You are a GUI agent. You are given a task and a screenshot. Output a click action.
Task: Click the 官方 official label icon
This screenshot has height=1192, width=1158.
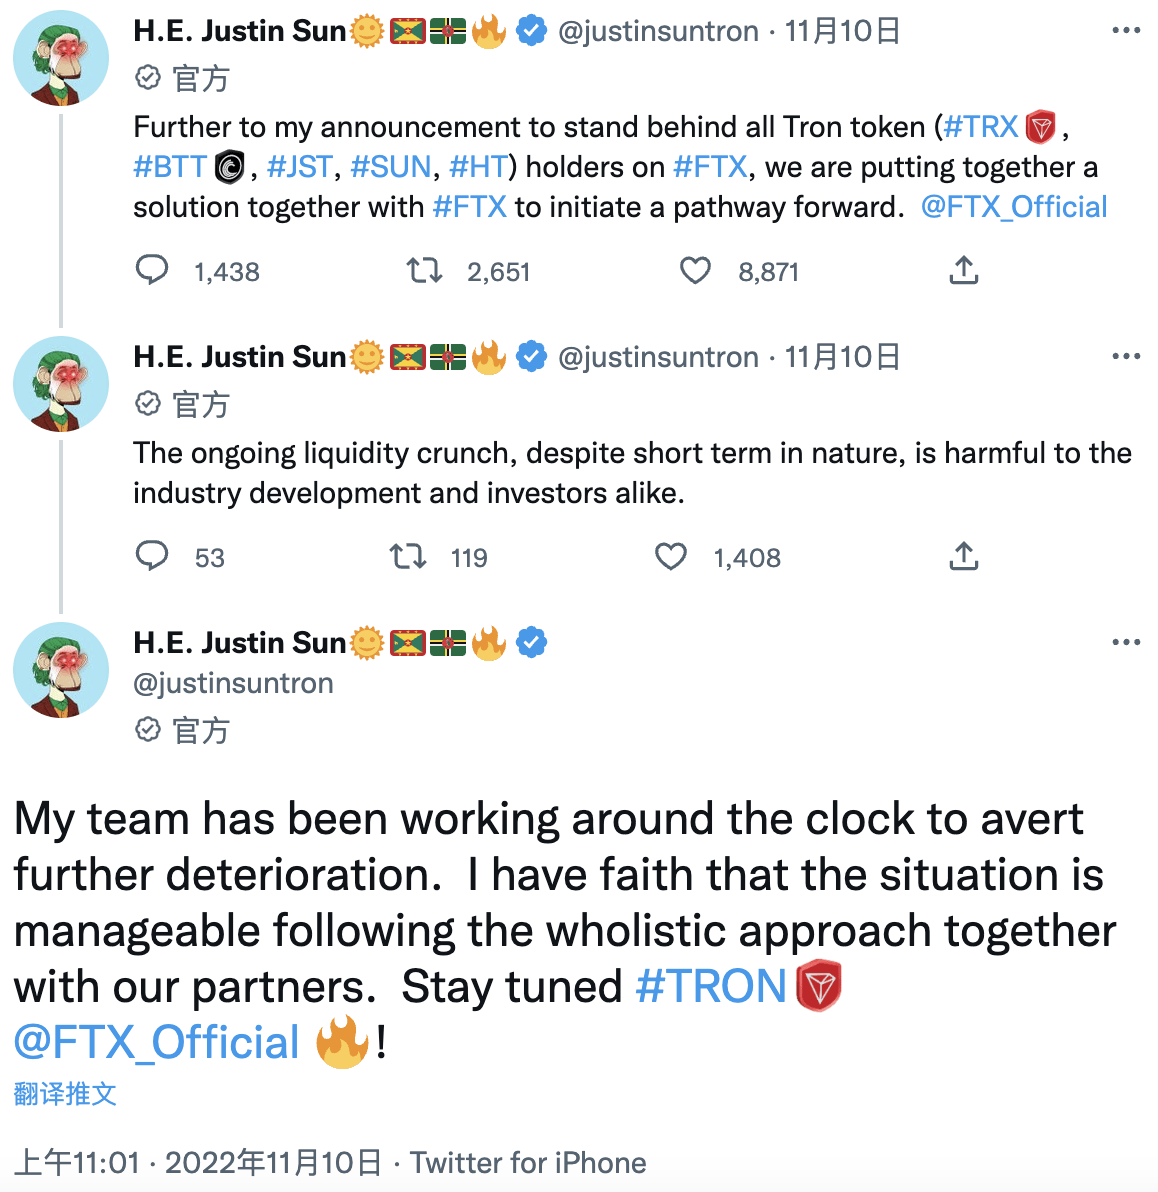tap(149, 77)
